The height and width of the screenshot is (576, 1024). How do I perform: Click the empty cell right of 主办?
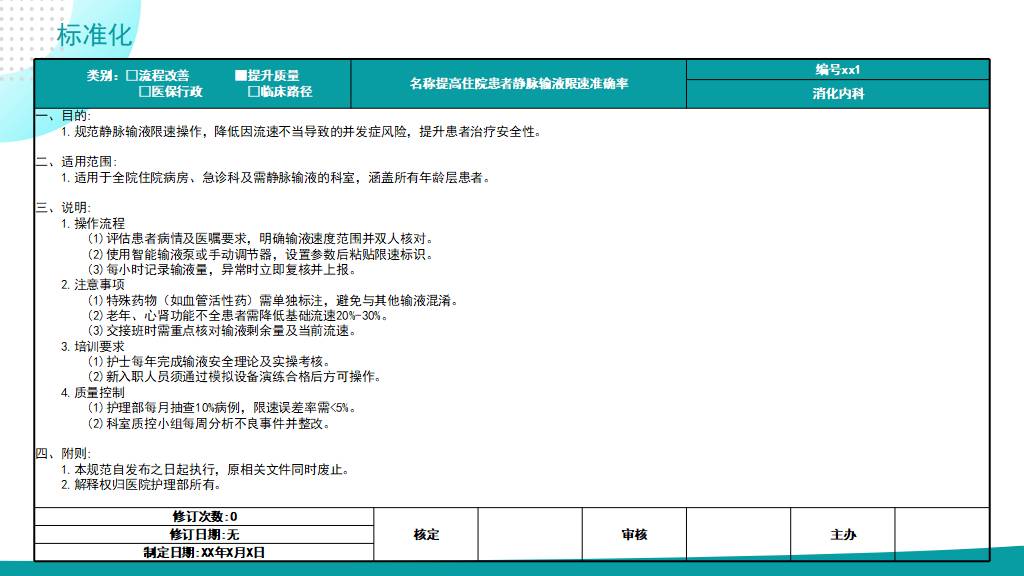941,534
